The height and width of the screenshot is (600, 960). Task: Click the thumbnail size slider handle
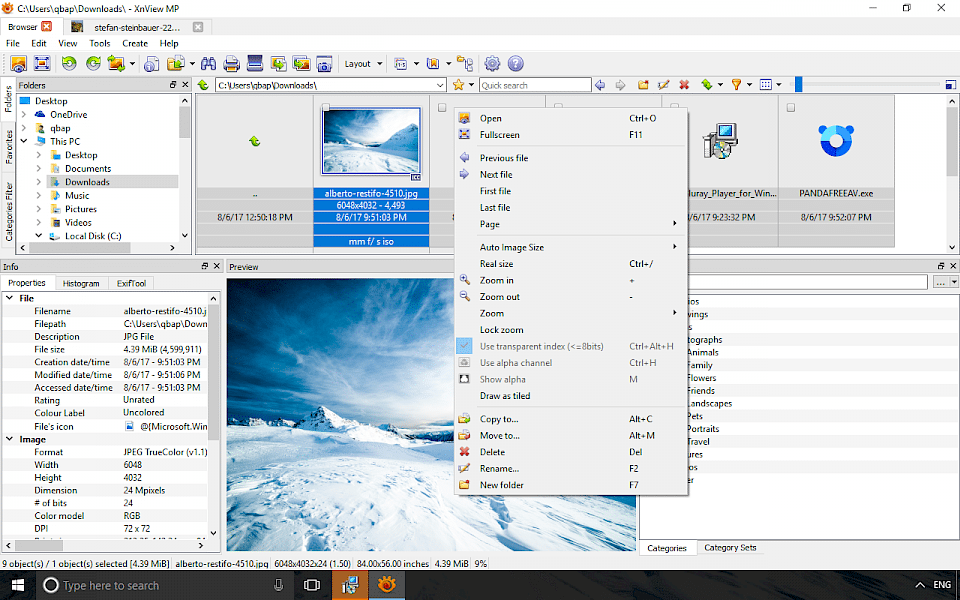point(798,85)
